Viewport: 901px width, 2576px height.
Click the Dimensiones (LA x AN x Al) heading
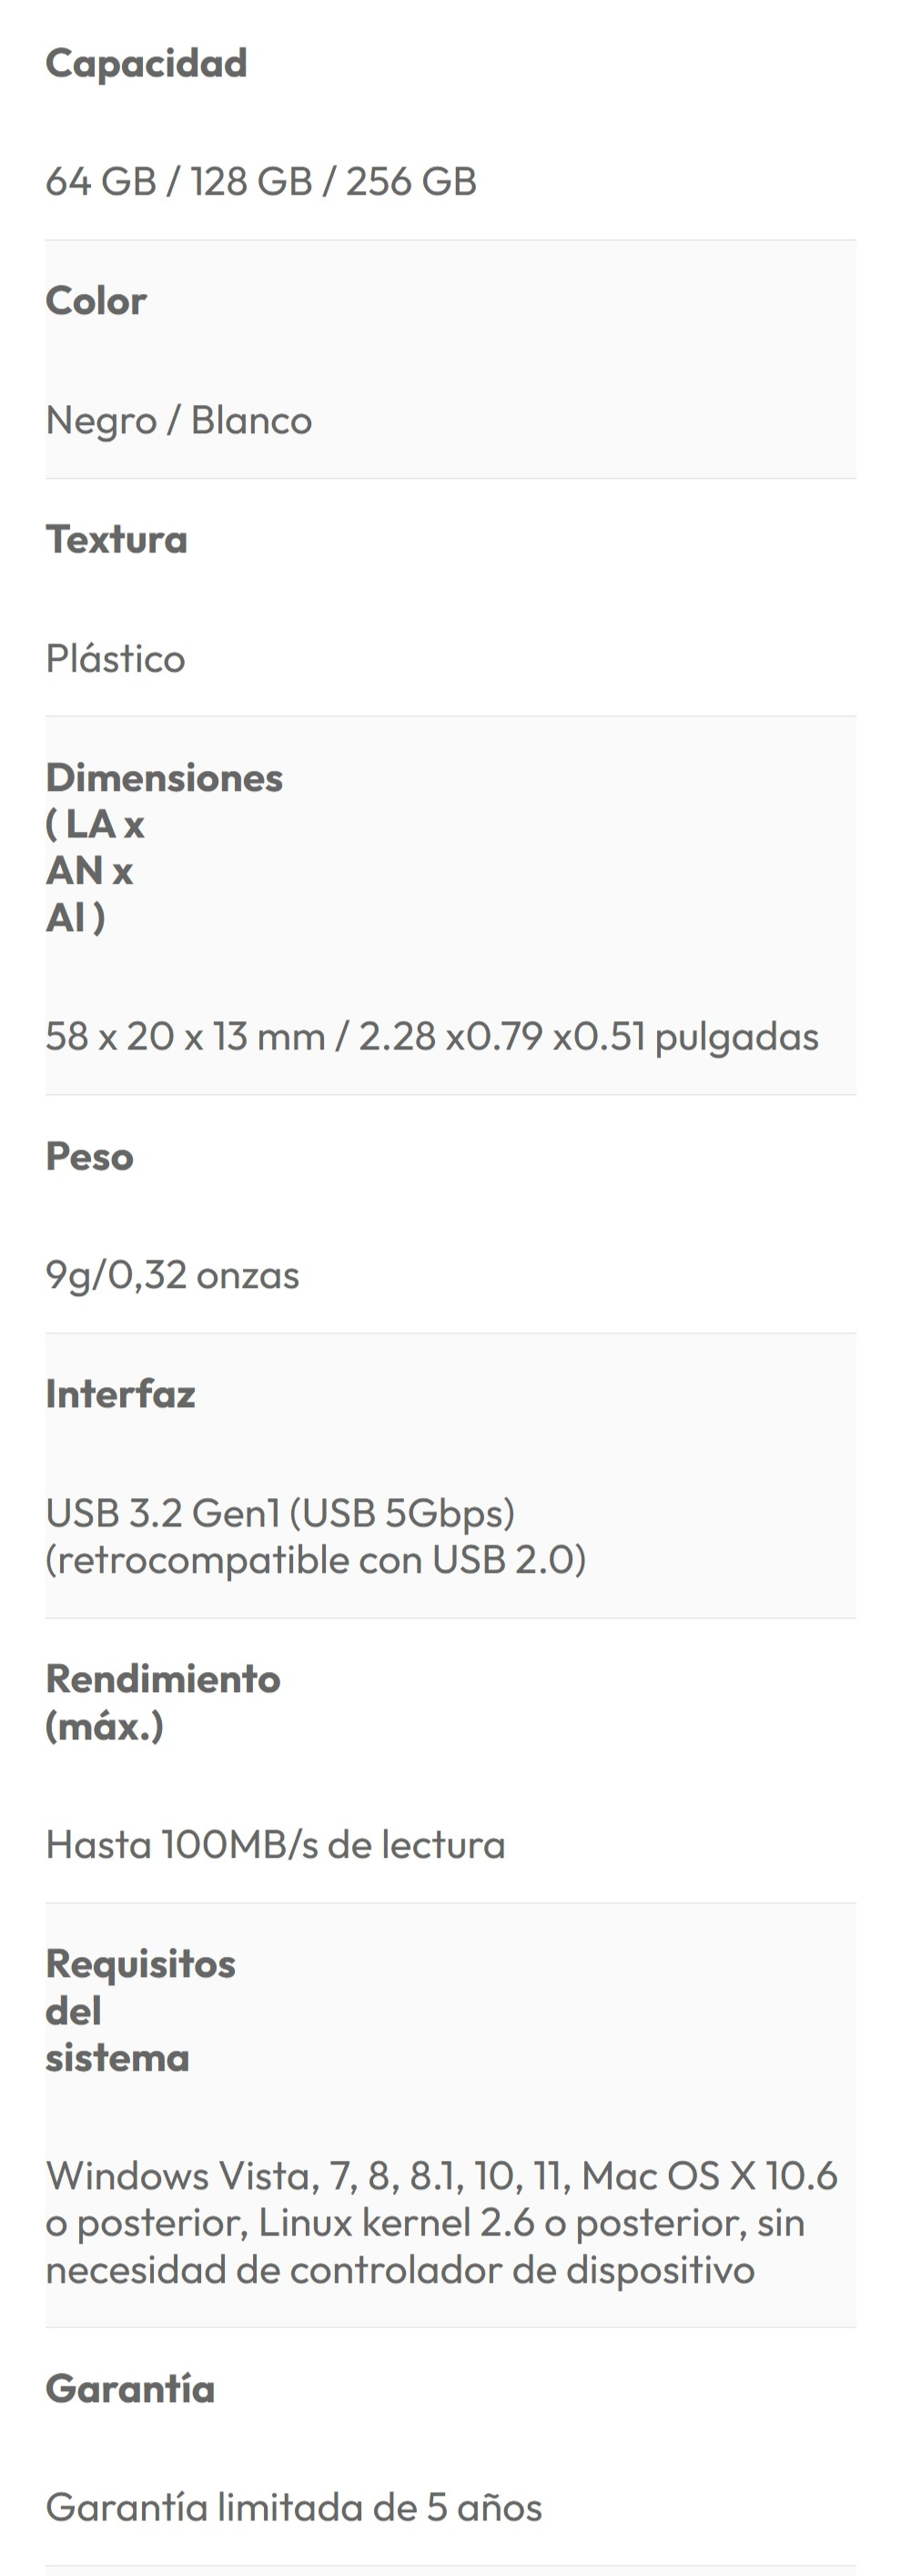click(x=164, y=846)
